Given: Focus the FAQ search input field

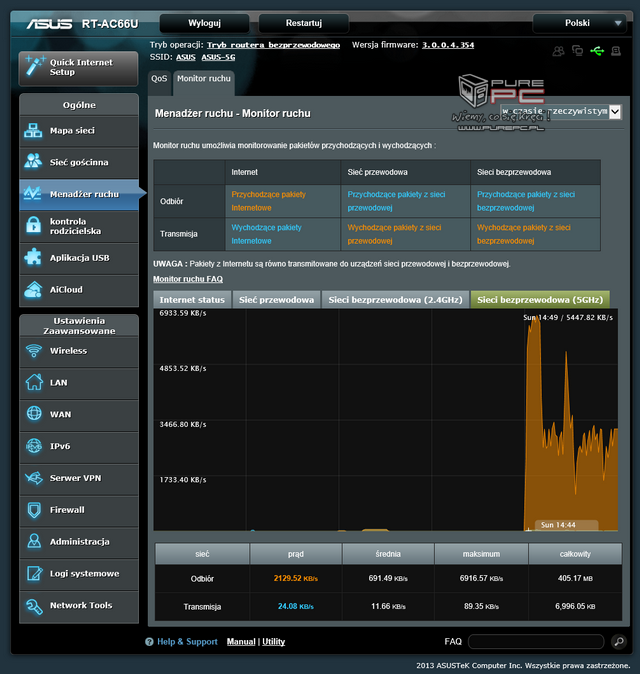Looking at the screenshot, I should 536,642.
